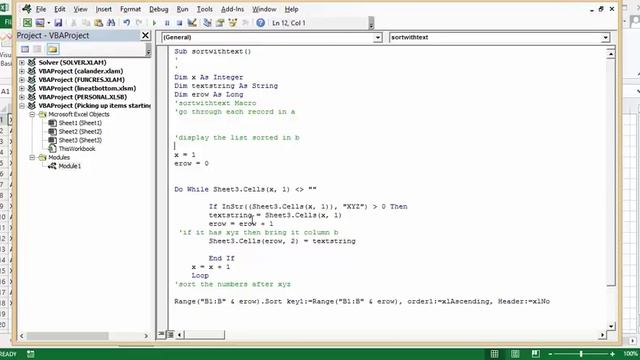Open the Edit menu
The image size is (640, 360).
(x=60, y=9)
